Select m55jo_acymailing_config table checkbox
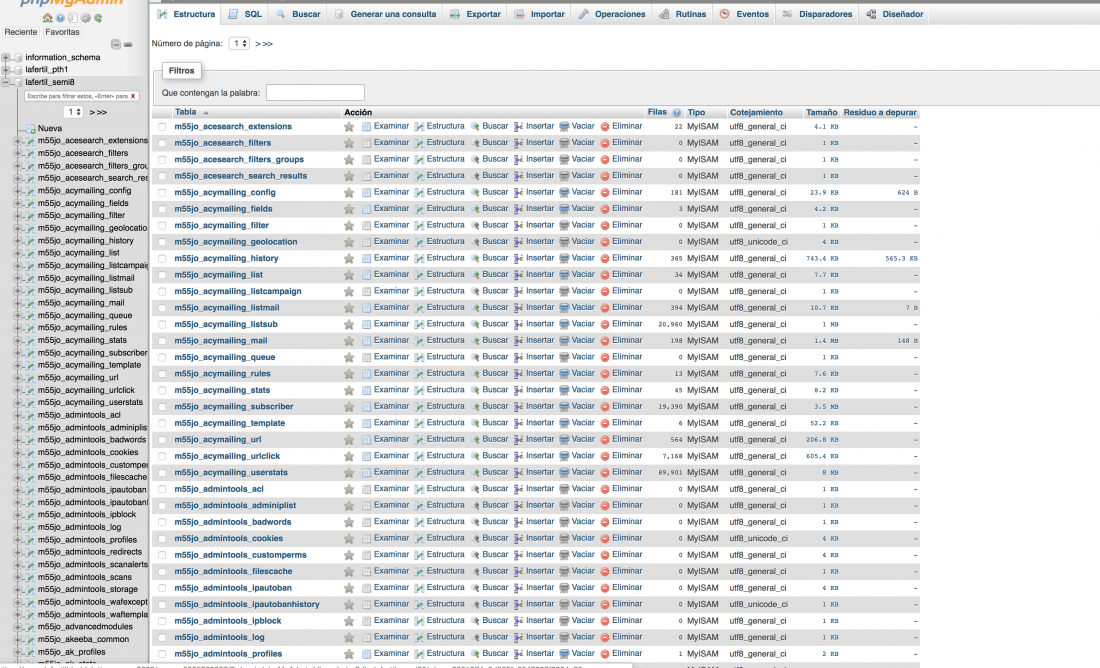The image size is (1100, 668). [162, 193]
